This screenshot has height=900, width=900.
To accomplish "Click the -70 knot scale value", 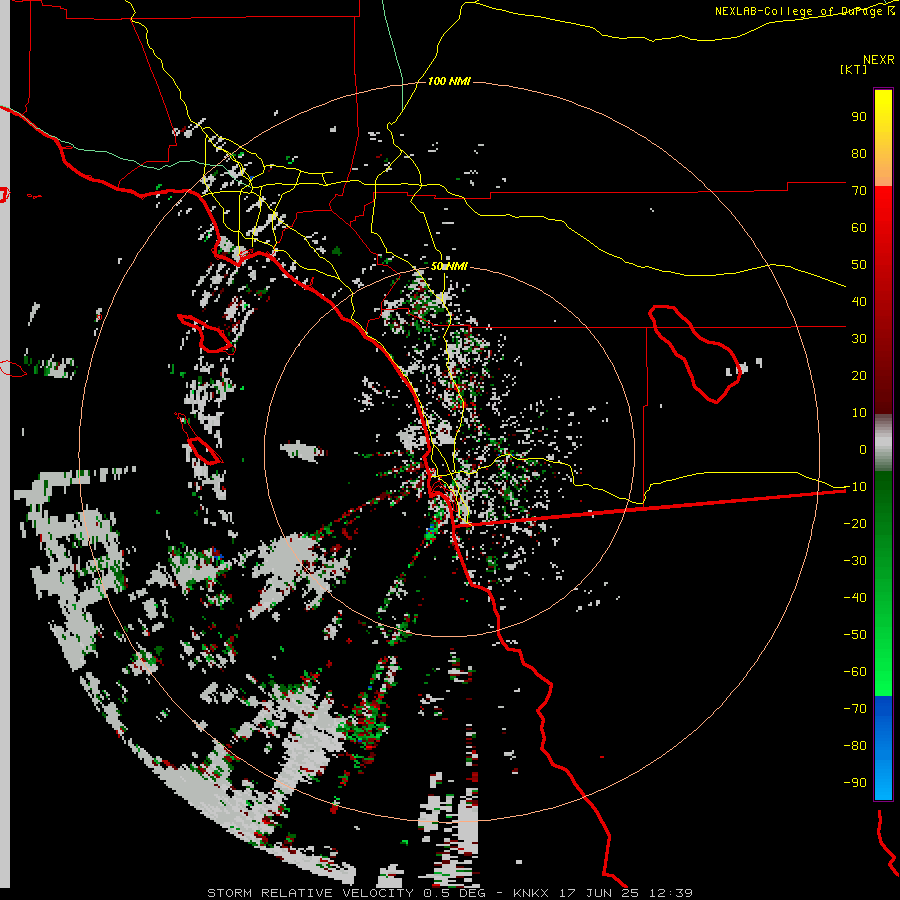I will pos(855,709).
